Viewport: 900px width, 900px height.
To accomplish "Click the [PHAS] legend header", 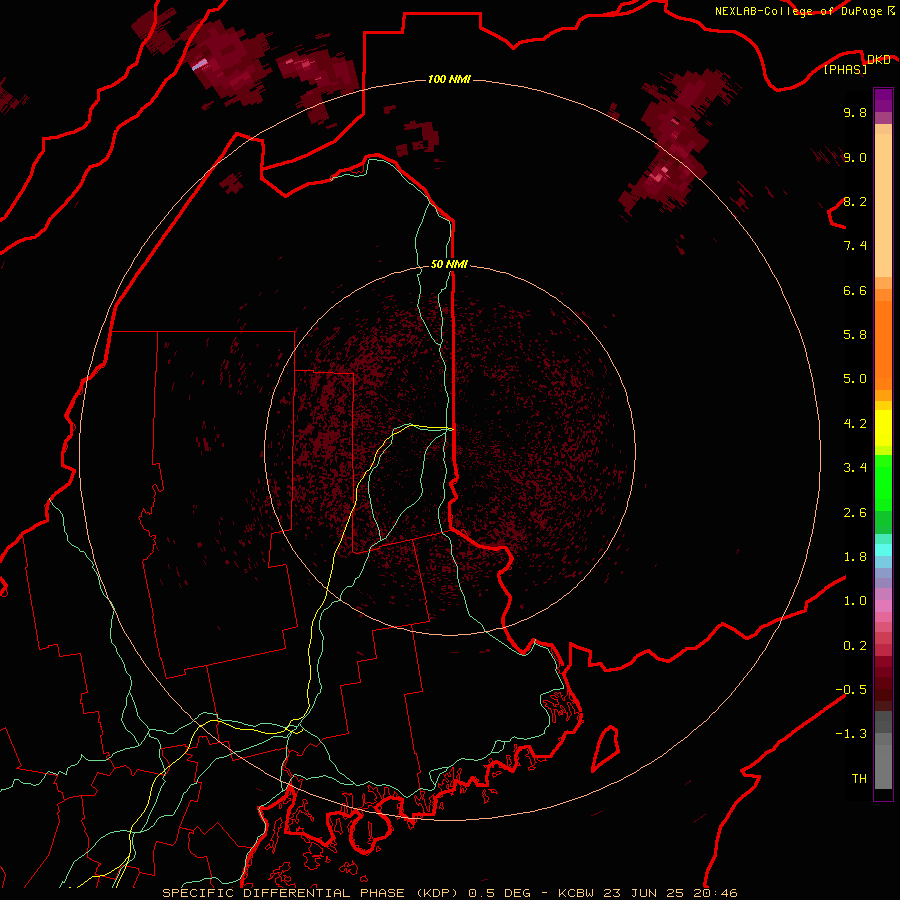I will point(845,69).
